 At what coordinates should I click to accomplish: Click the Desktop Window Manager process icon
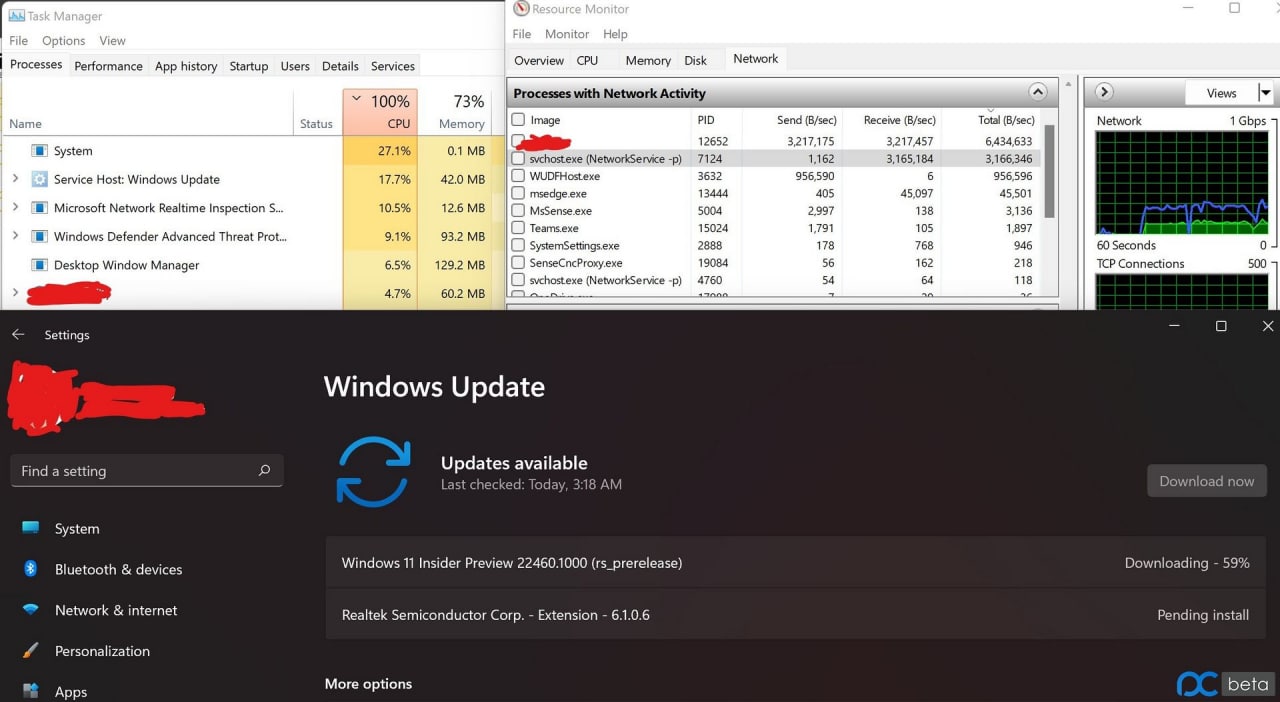pyautogui.click(x=39, y=265)
